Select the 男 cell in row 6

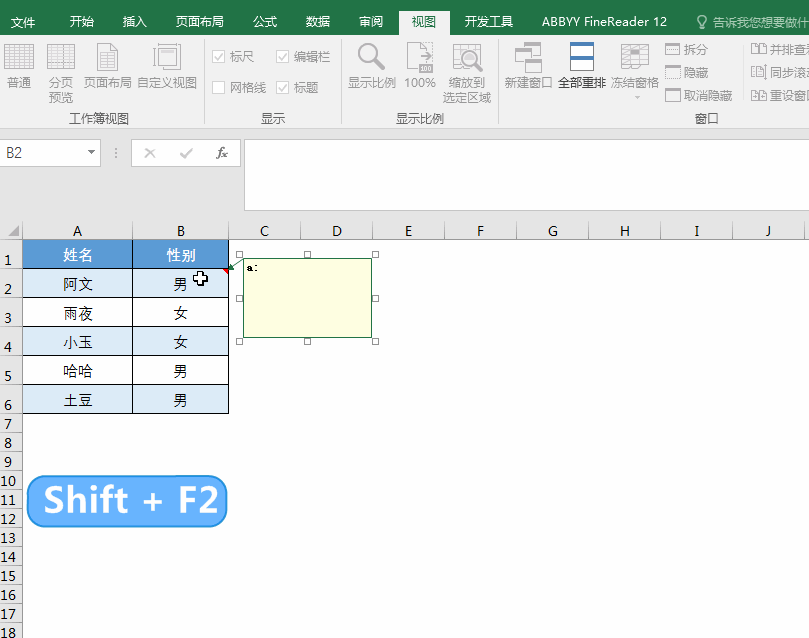[181, 399]
